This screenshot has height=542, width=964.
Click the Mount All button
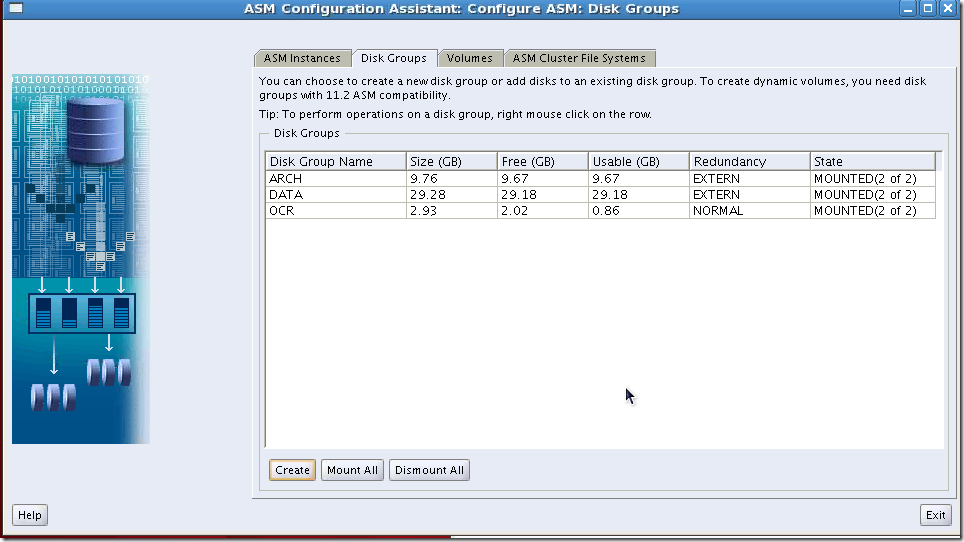point(352,470)
